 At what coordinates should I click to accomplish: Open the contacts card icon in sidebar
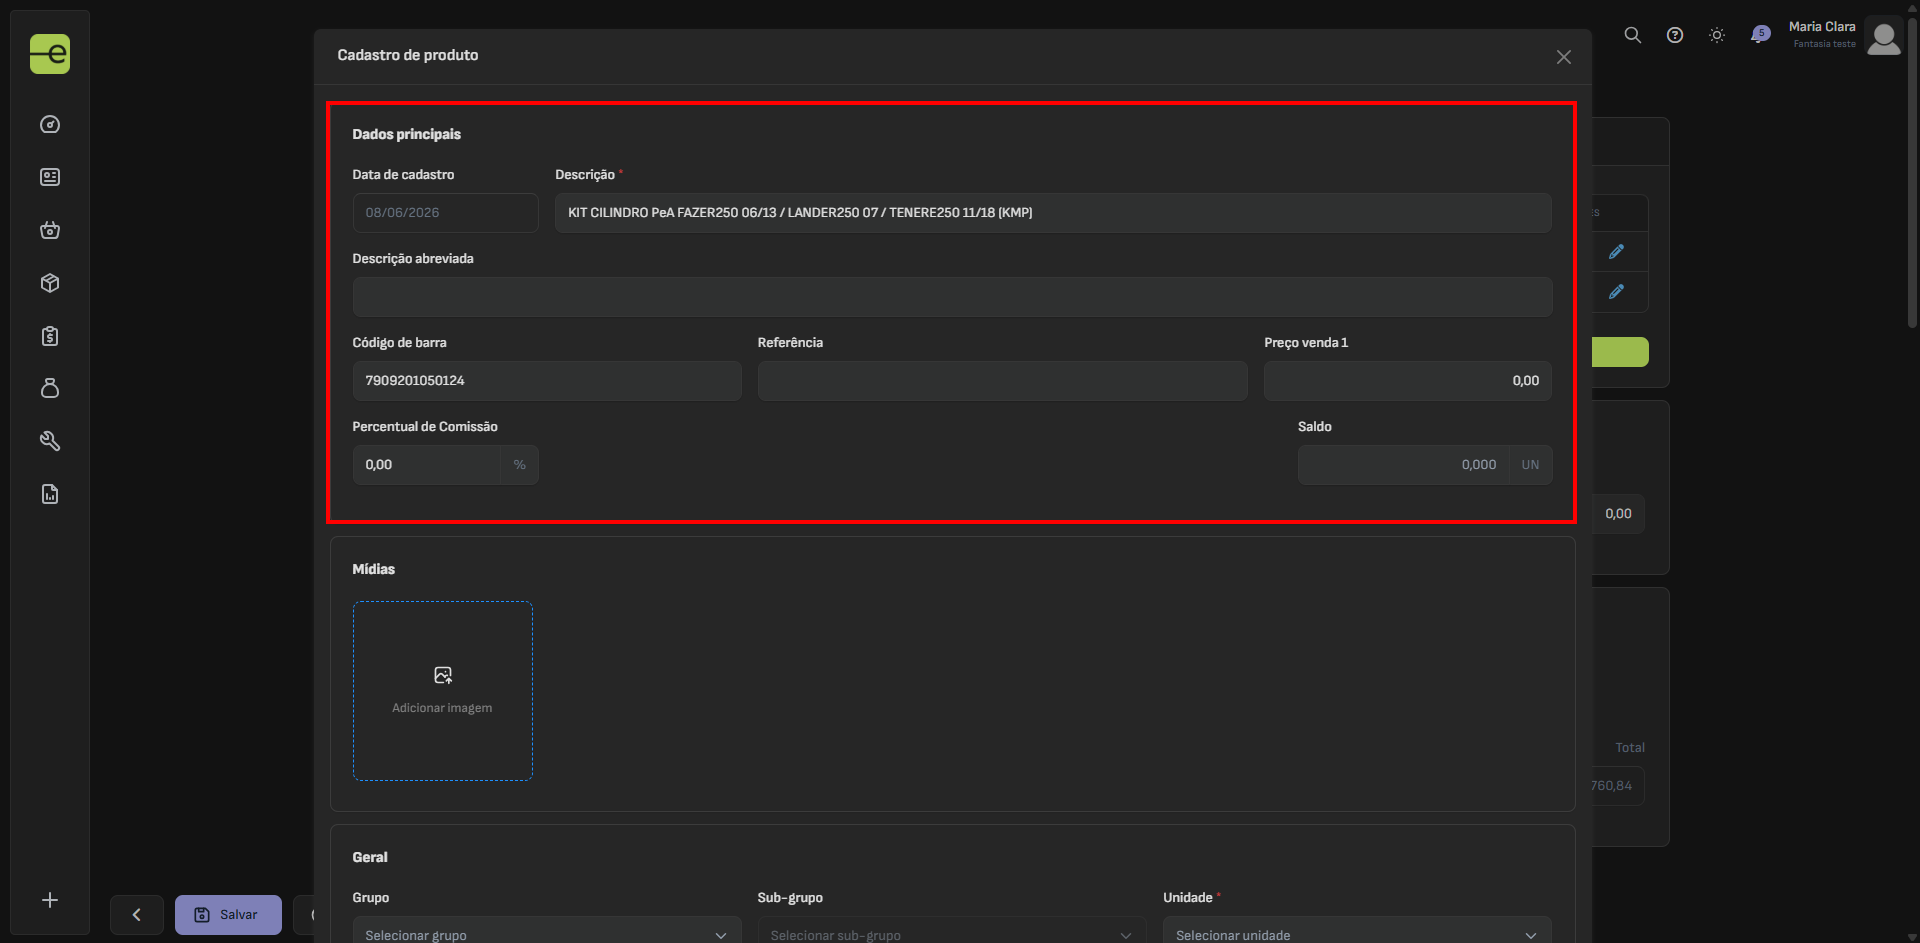pos(50,177)
